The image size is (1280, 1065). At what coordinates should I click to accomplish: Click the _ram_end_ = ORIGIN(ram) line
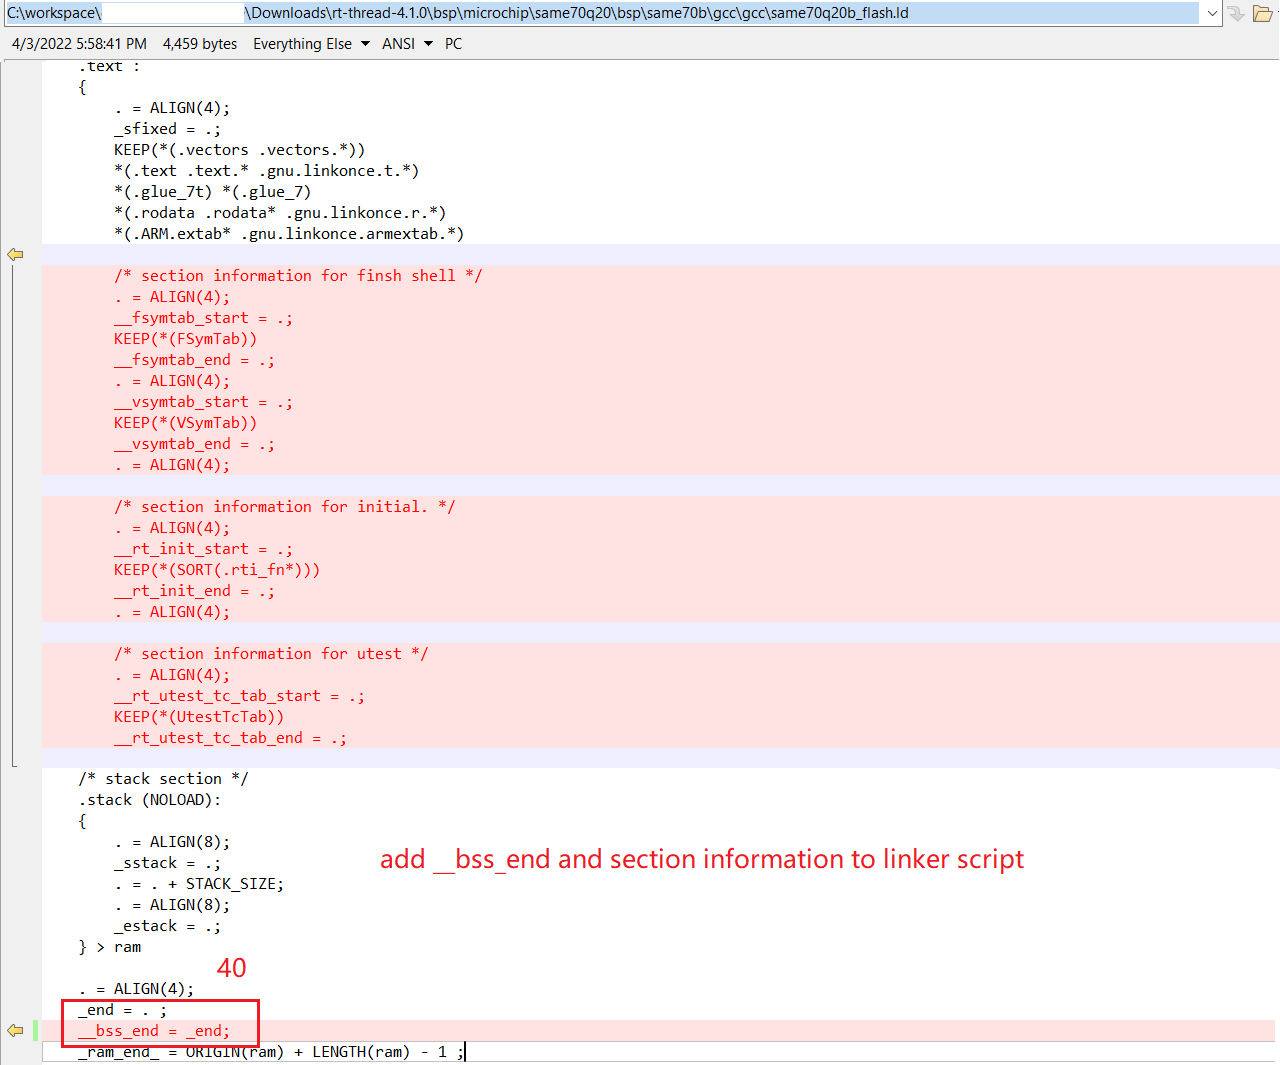click(270, 1052)
